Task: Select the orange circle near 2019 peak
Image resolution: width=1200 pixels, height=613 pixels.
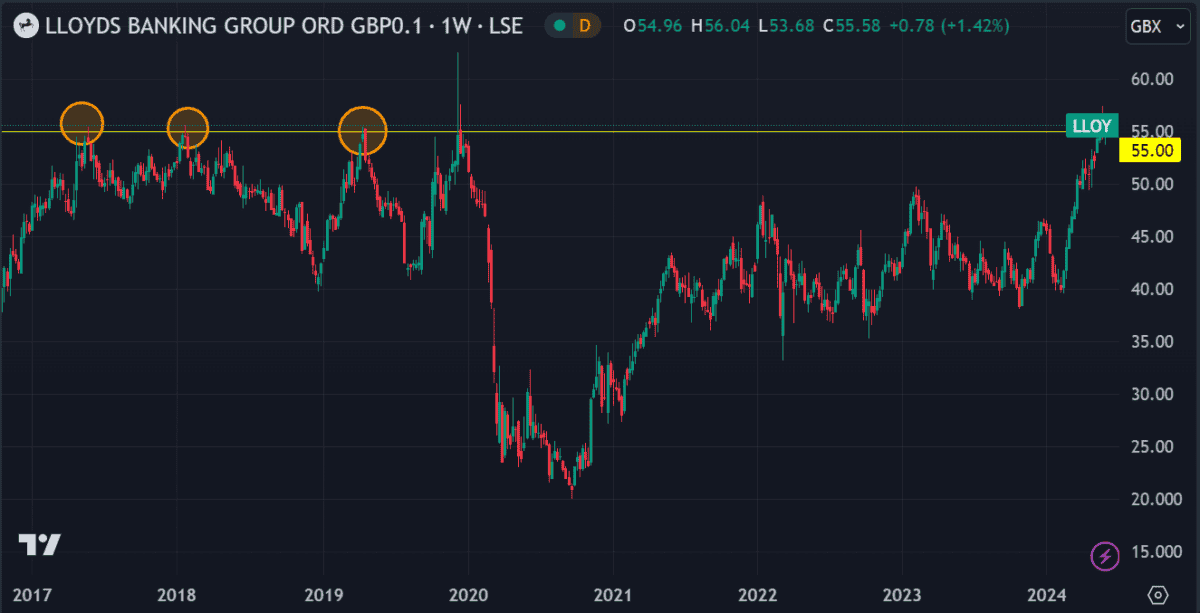Action: click(x=362, y=131)
